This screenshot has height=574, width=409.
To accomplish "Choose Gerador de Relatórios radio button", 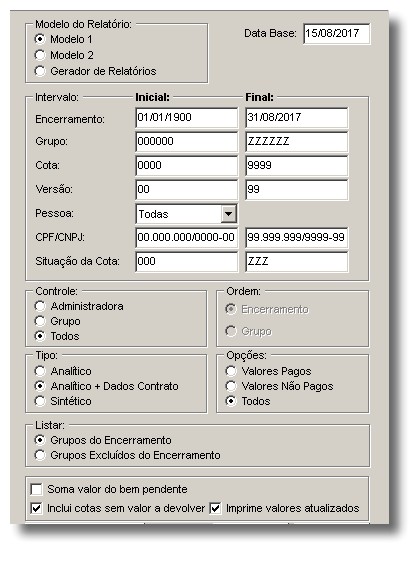I will pos(40,71).
